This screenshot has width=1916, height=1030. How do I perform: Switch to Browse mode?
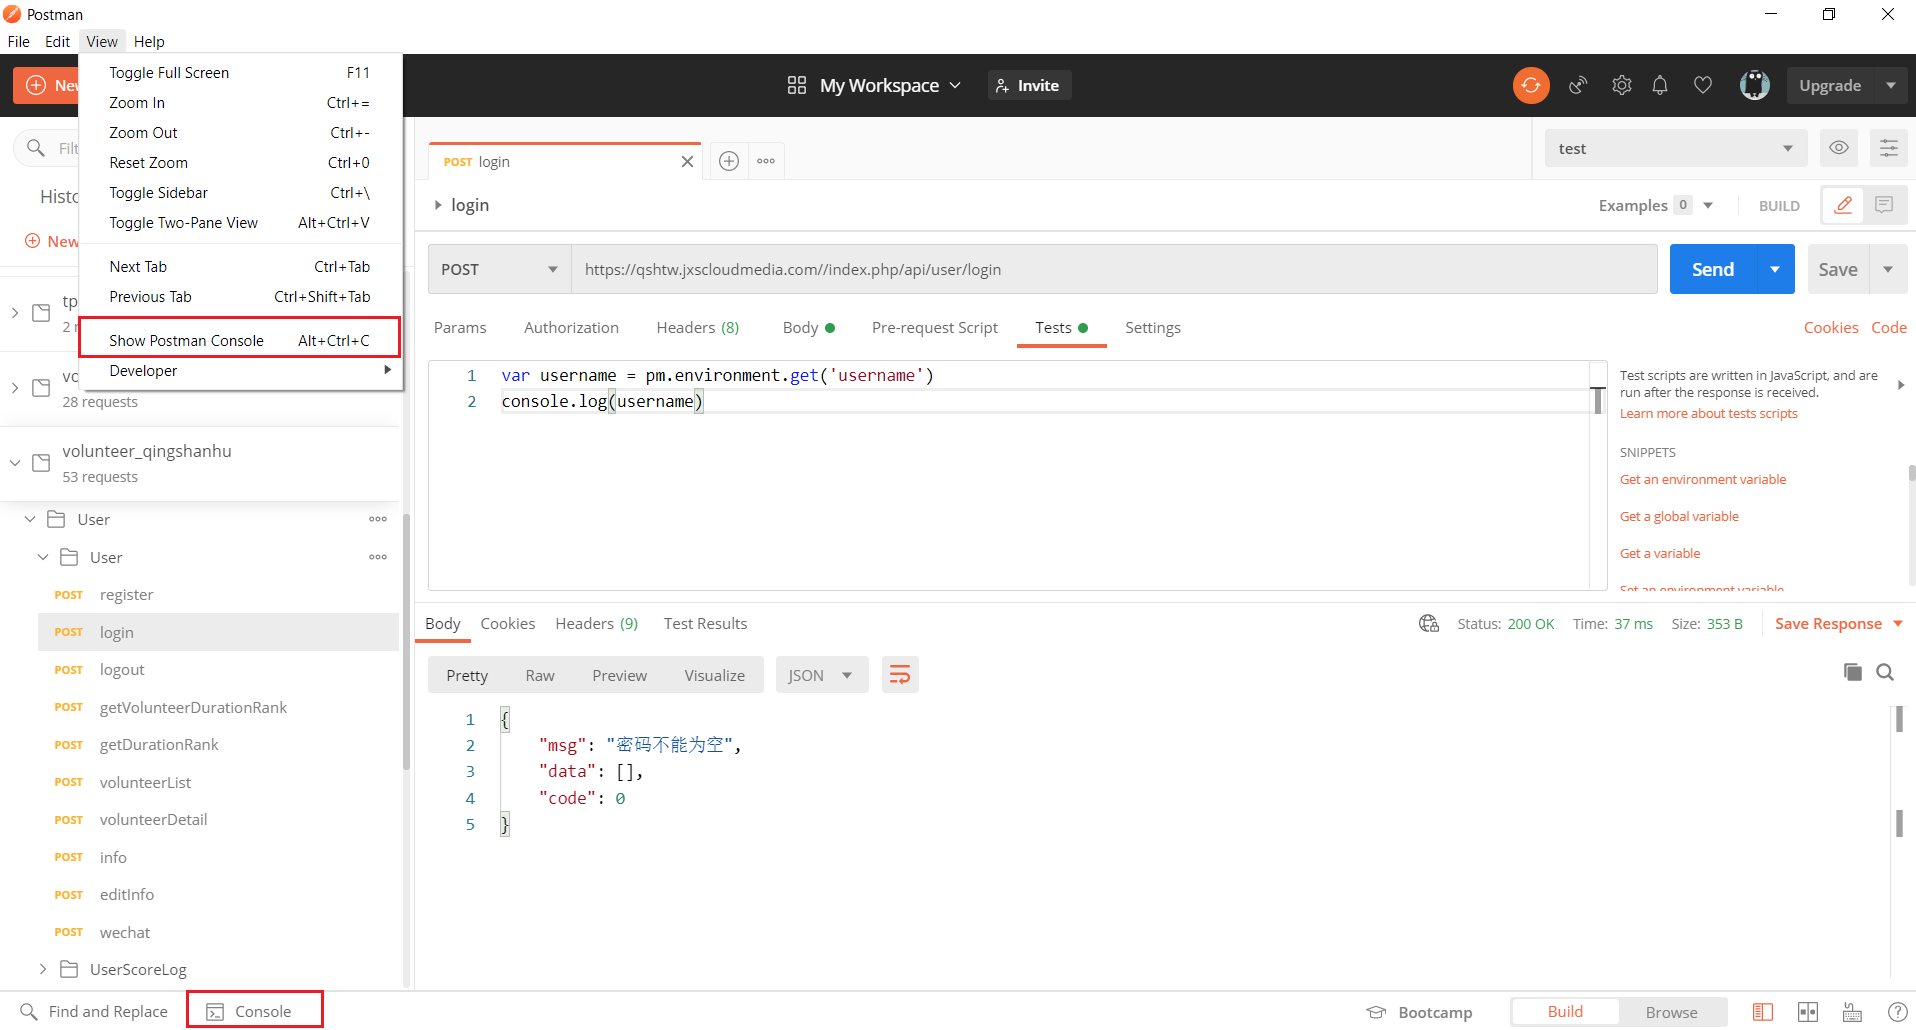pos(1672,1012)
